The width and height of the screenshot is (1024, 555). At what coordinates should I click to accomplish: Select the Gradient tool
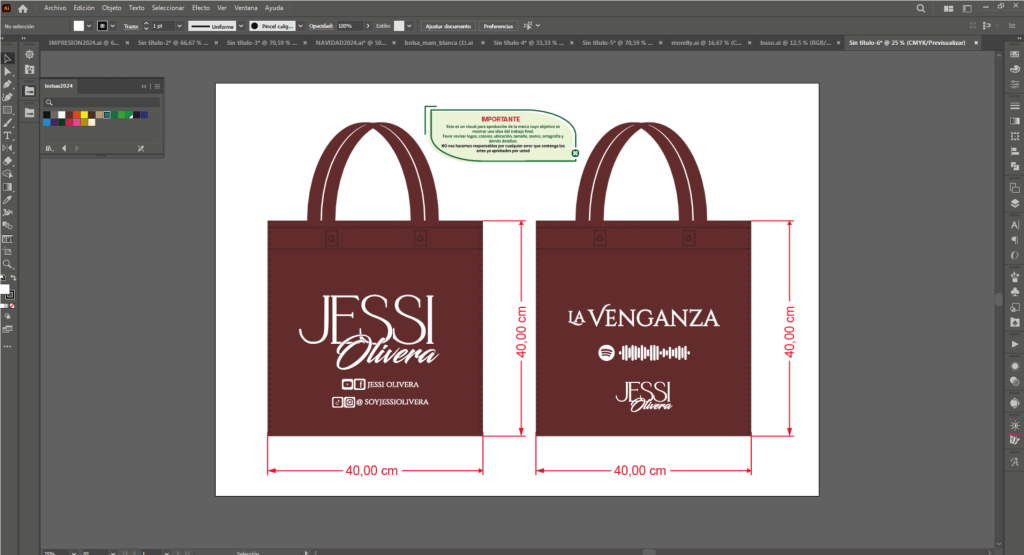tap(8, 187)
